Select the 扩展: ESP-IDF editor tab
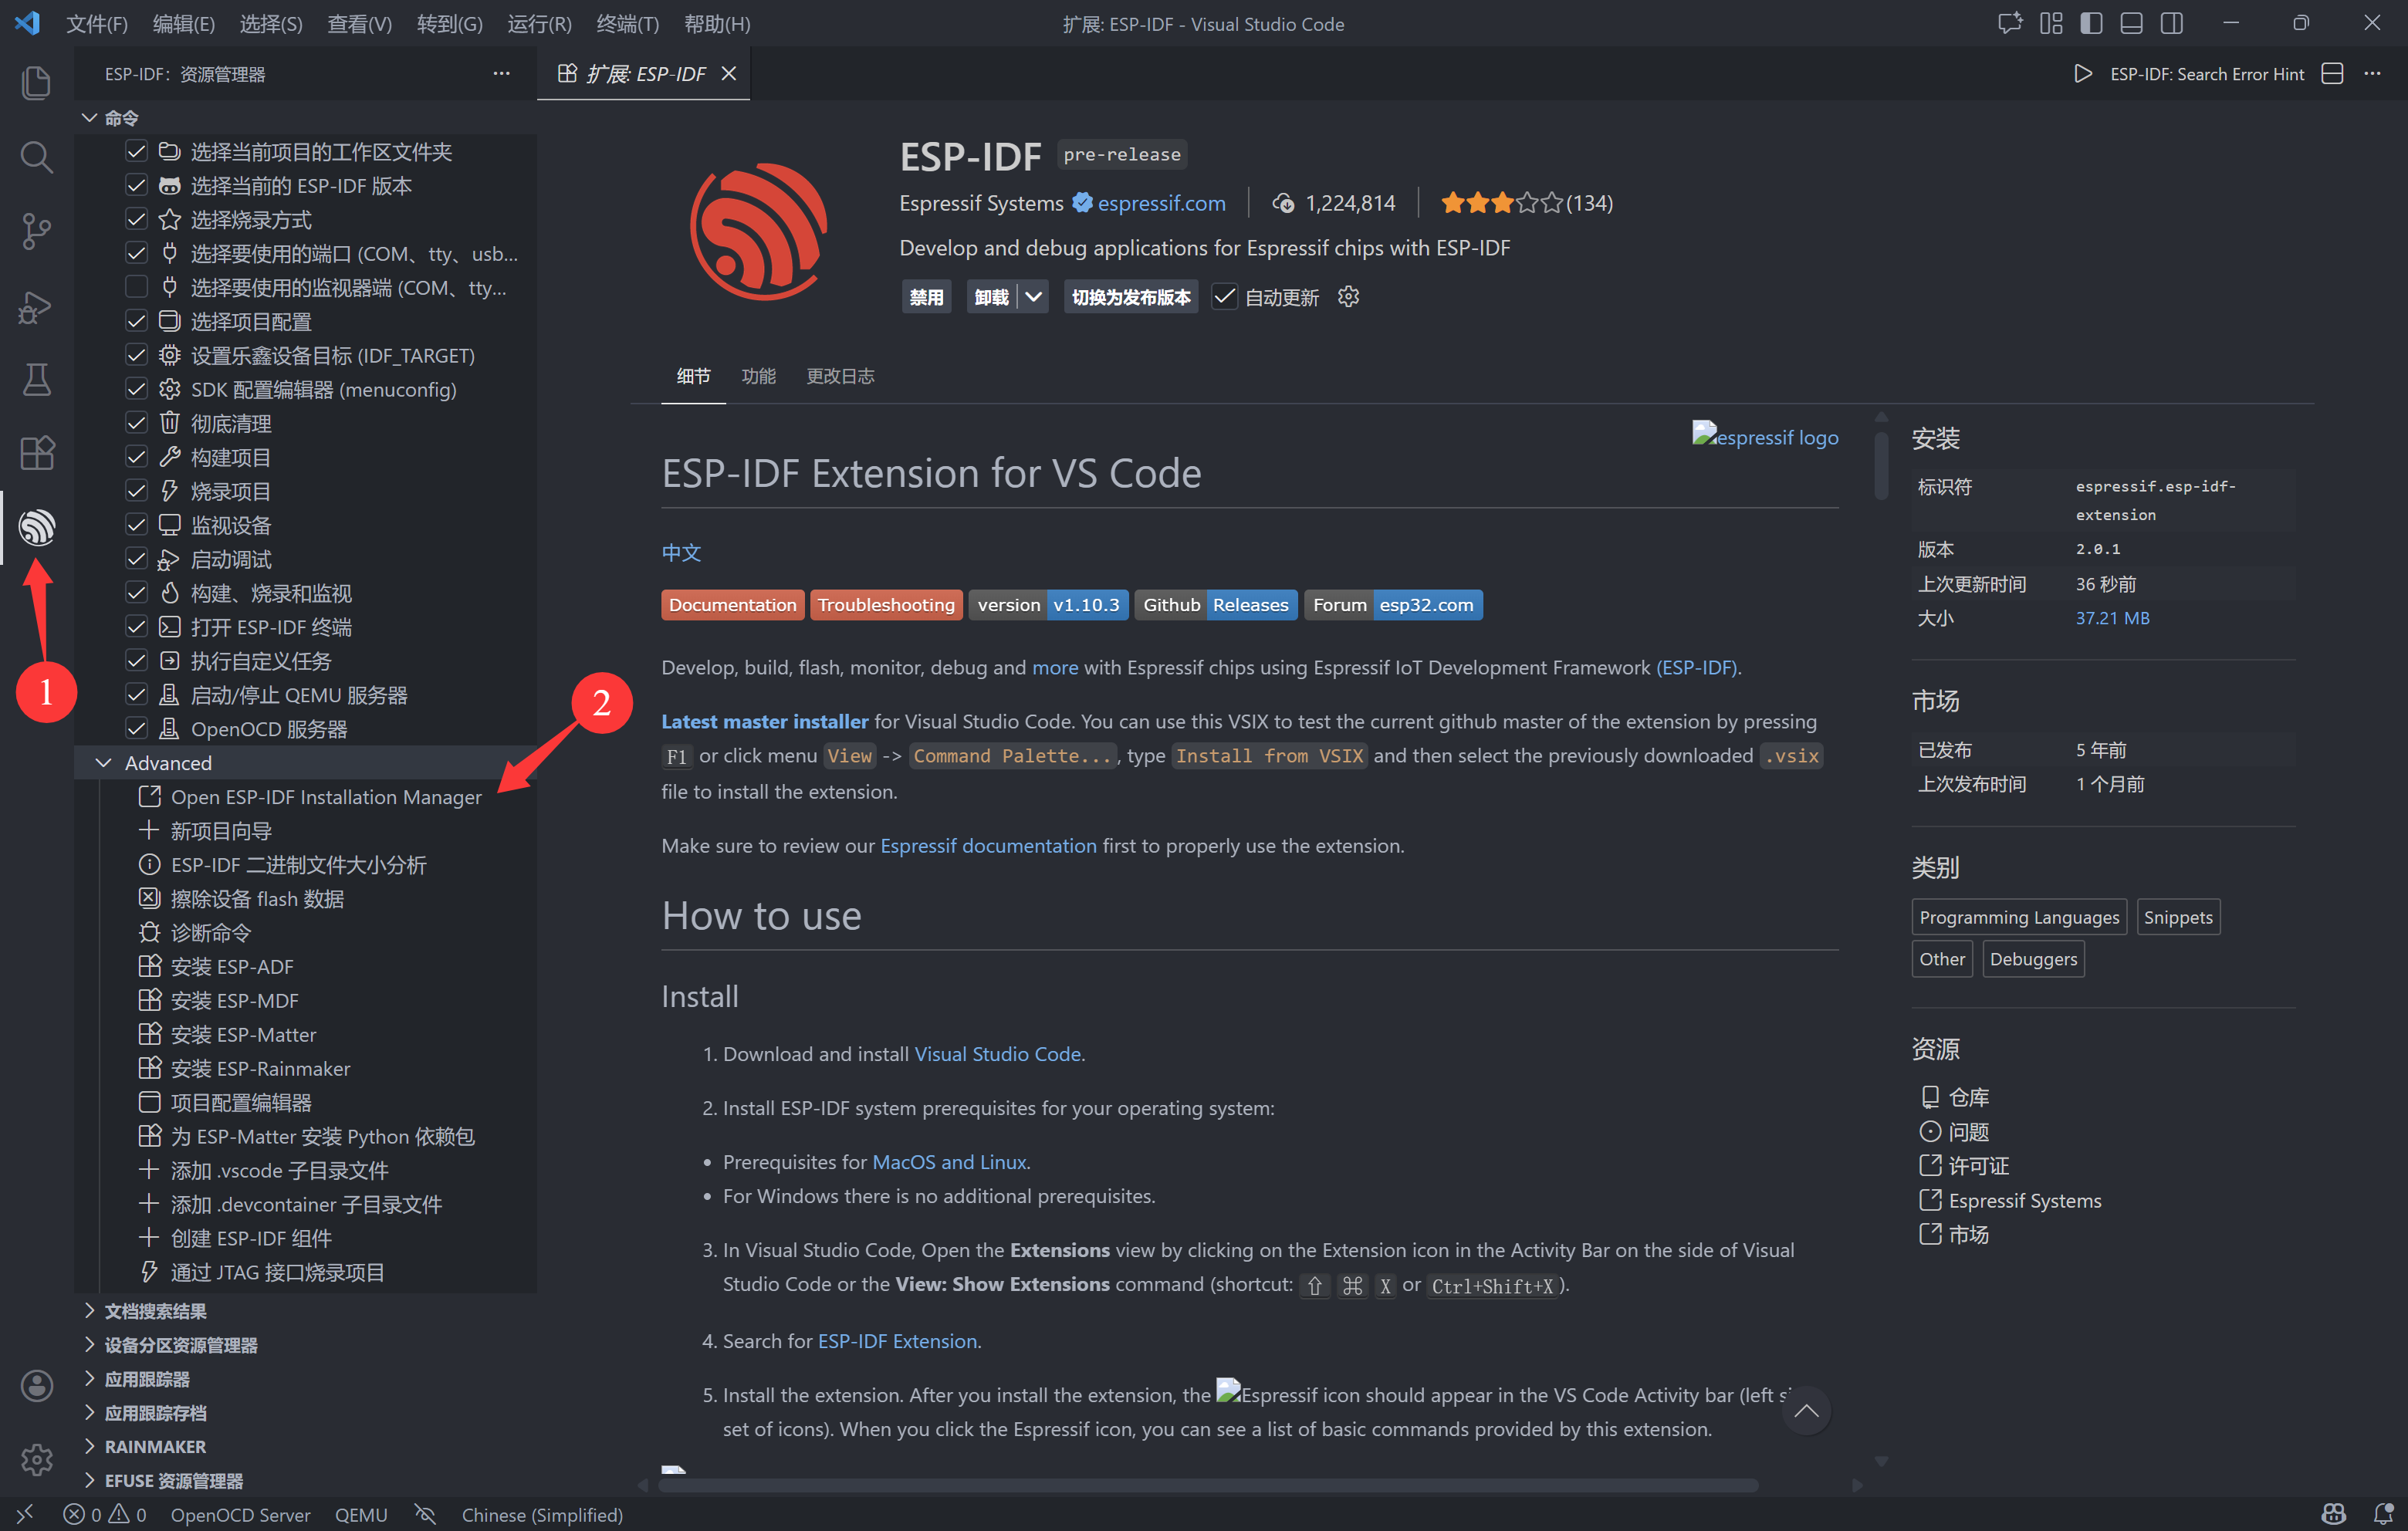Image resolution: width=2408 pixels, height=1531 pixels. click(645, 74)
